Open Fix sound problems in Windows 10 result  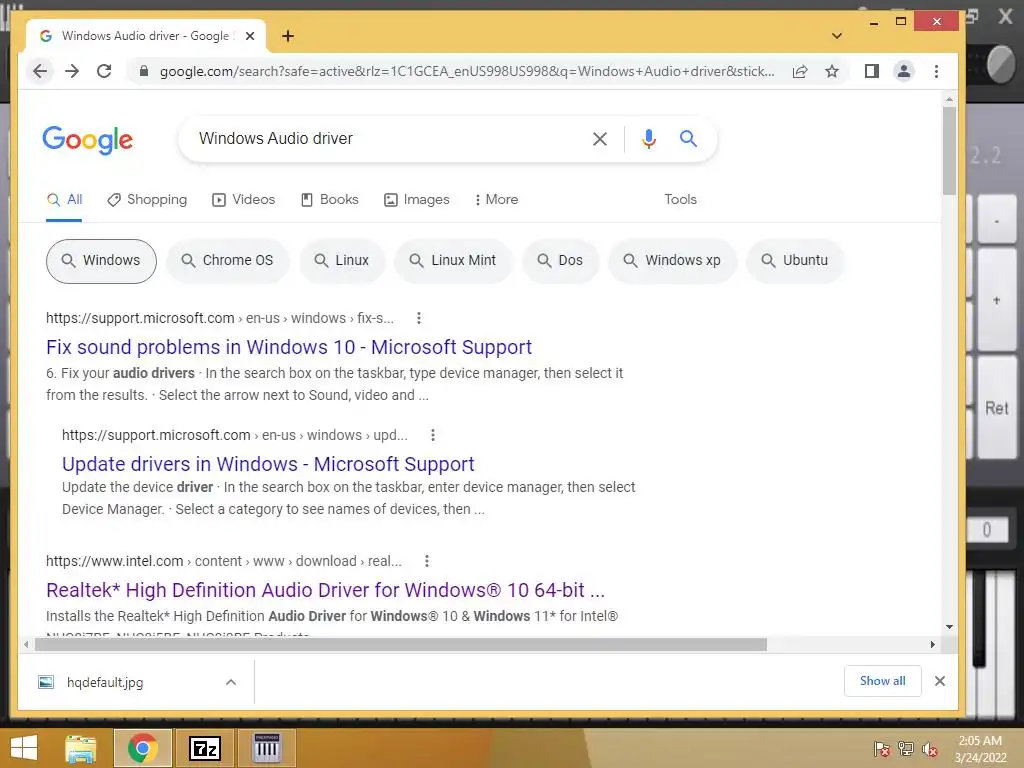289,347
